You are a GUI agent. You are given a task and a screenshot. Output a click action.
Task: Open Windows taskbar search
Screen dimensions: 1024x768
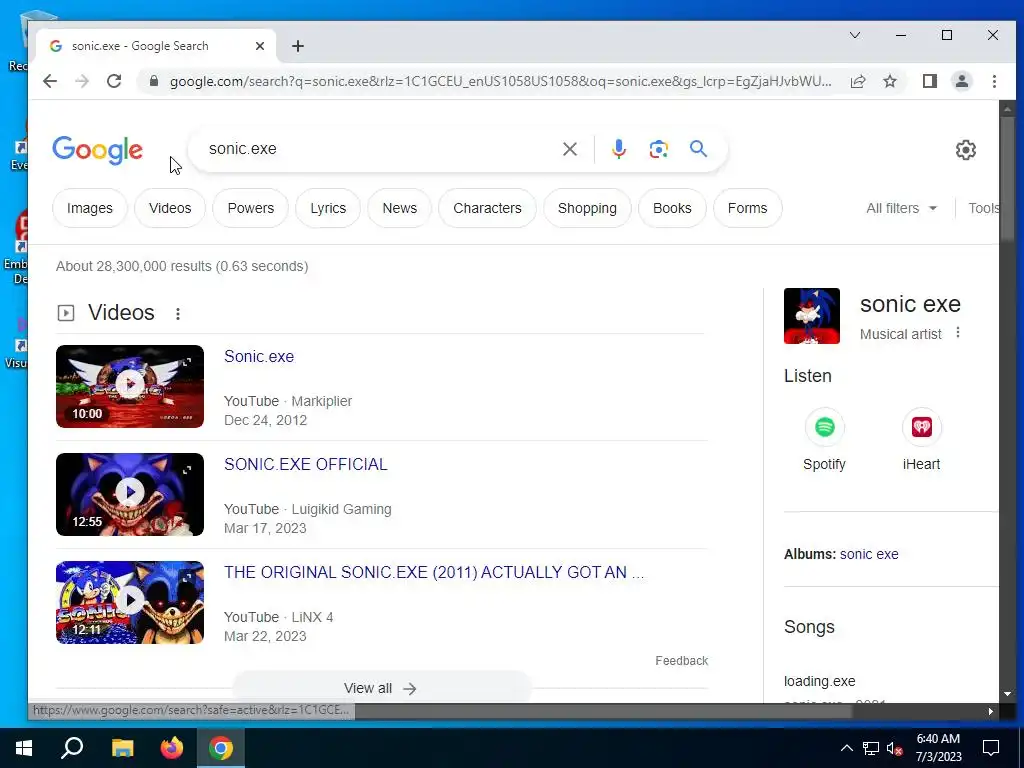[72, 748]
